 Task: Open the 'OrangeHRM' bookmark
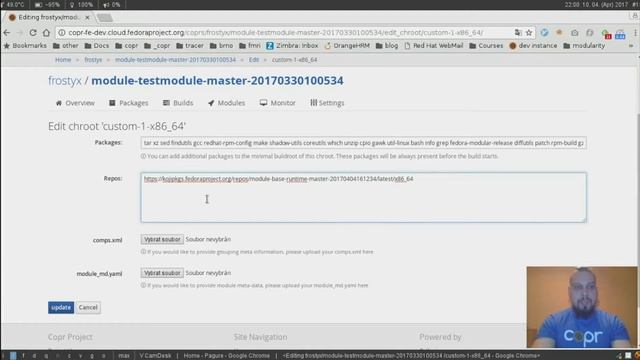pos(347,46)
